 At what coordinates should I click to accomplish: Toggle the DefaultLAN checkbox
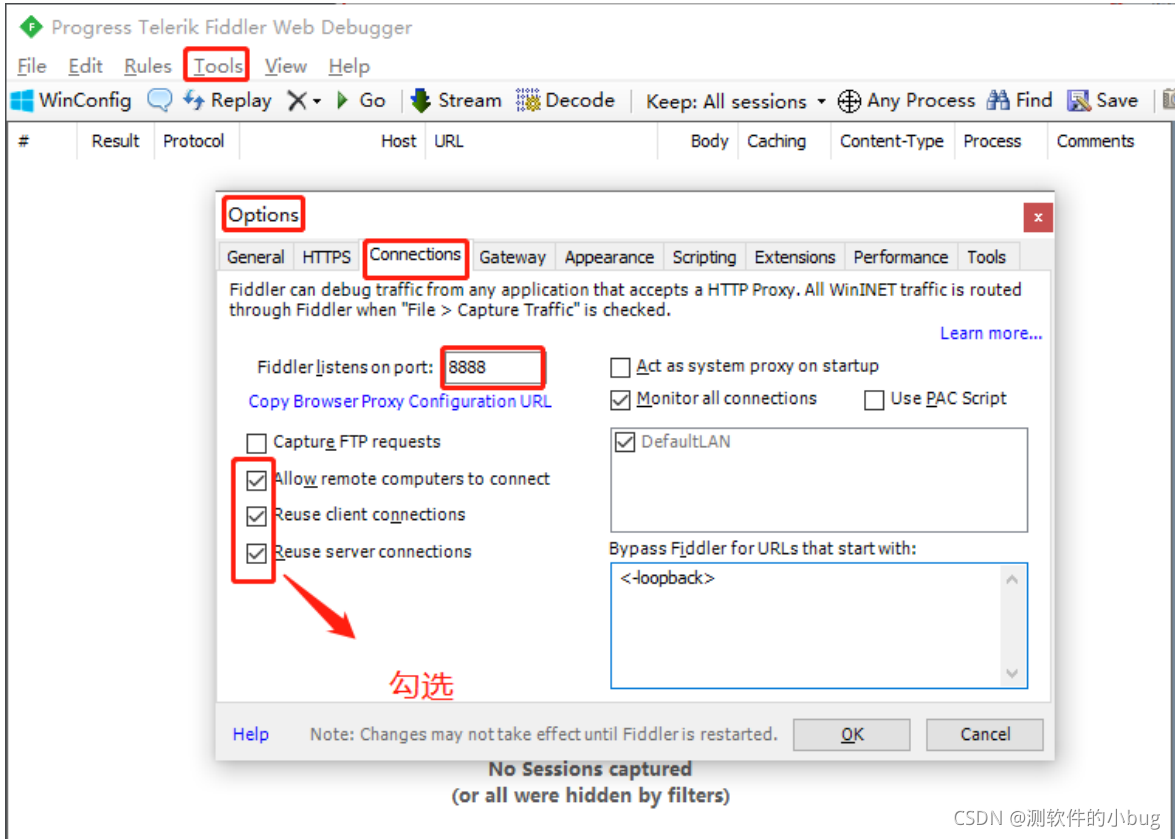[624, 443]
